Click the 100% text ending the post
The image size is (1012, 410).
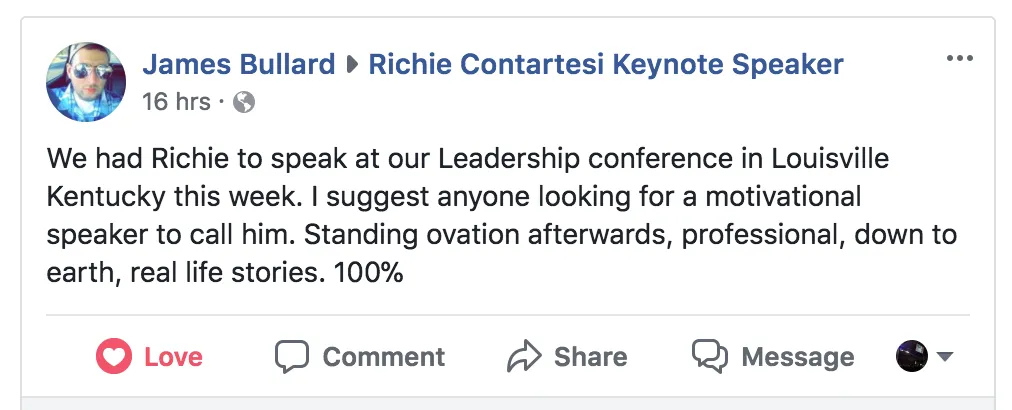coord(369,274)
